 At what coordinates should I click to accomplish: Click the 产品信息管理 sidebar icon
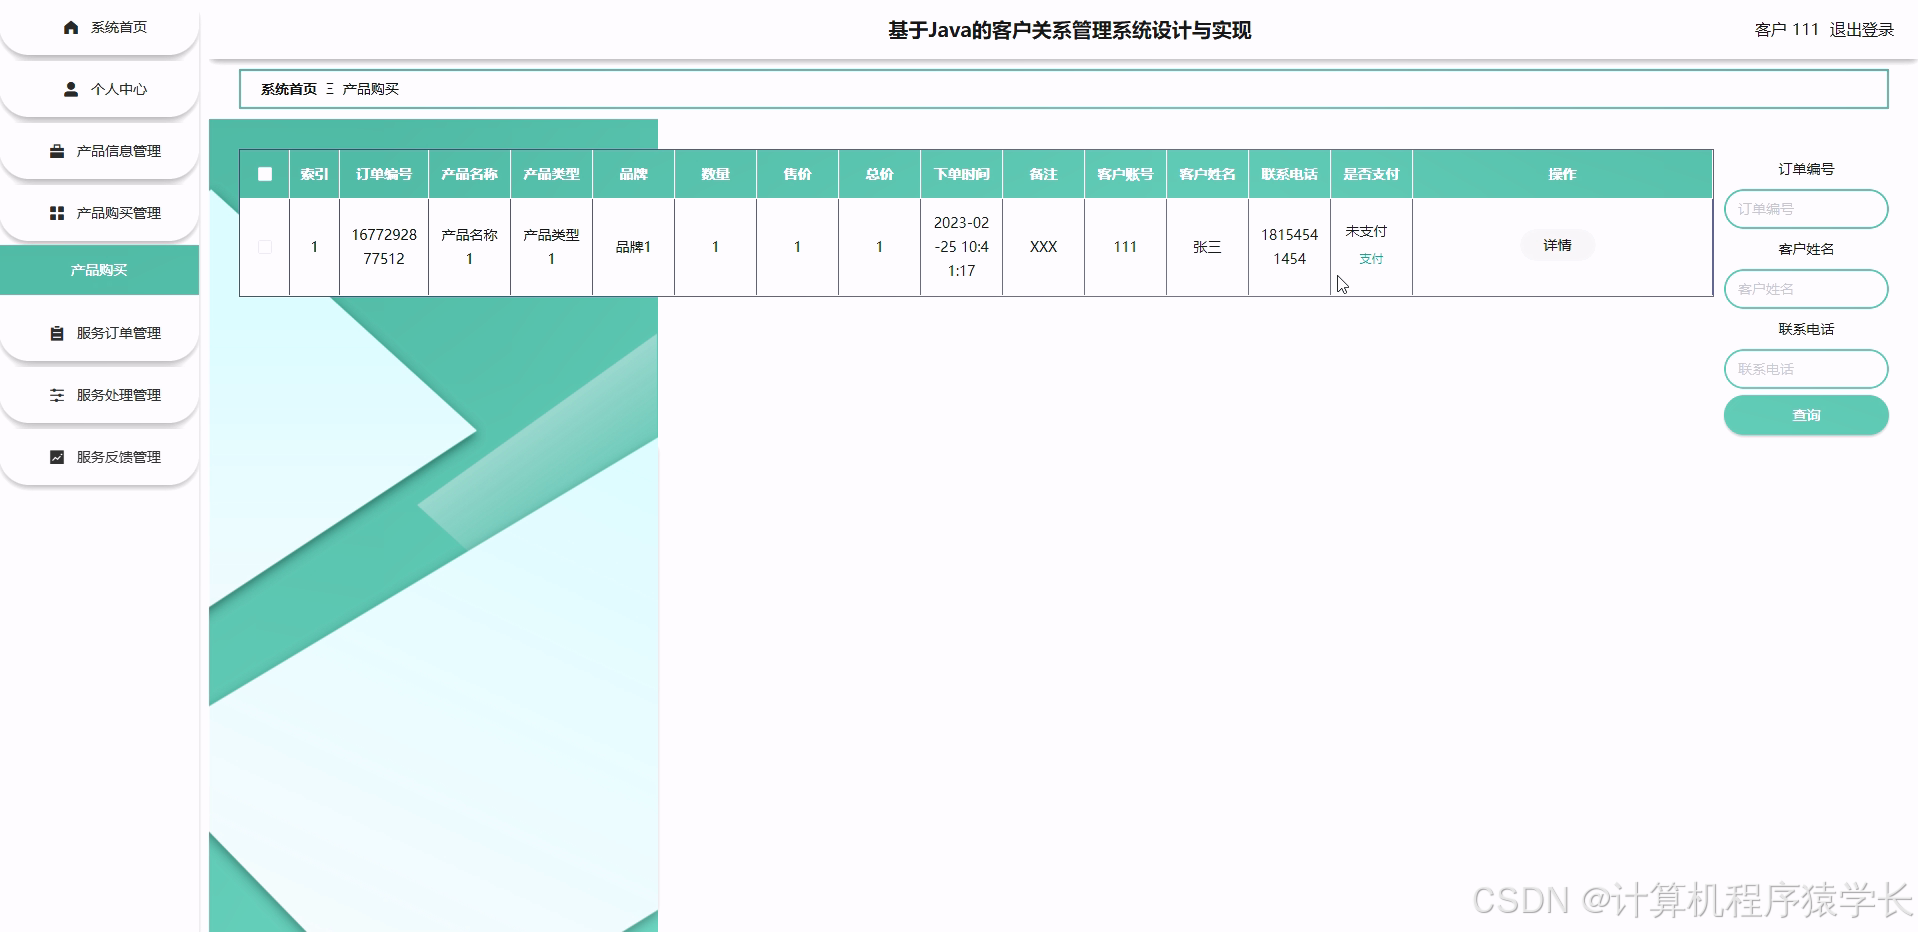point(55,151)
